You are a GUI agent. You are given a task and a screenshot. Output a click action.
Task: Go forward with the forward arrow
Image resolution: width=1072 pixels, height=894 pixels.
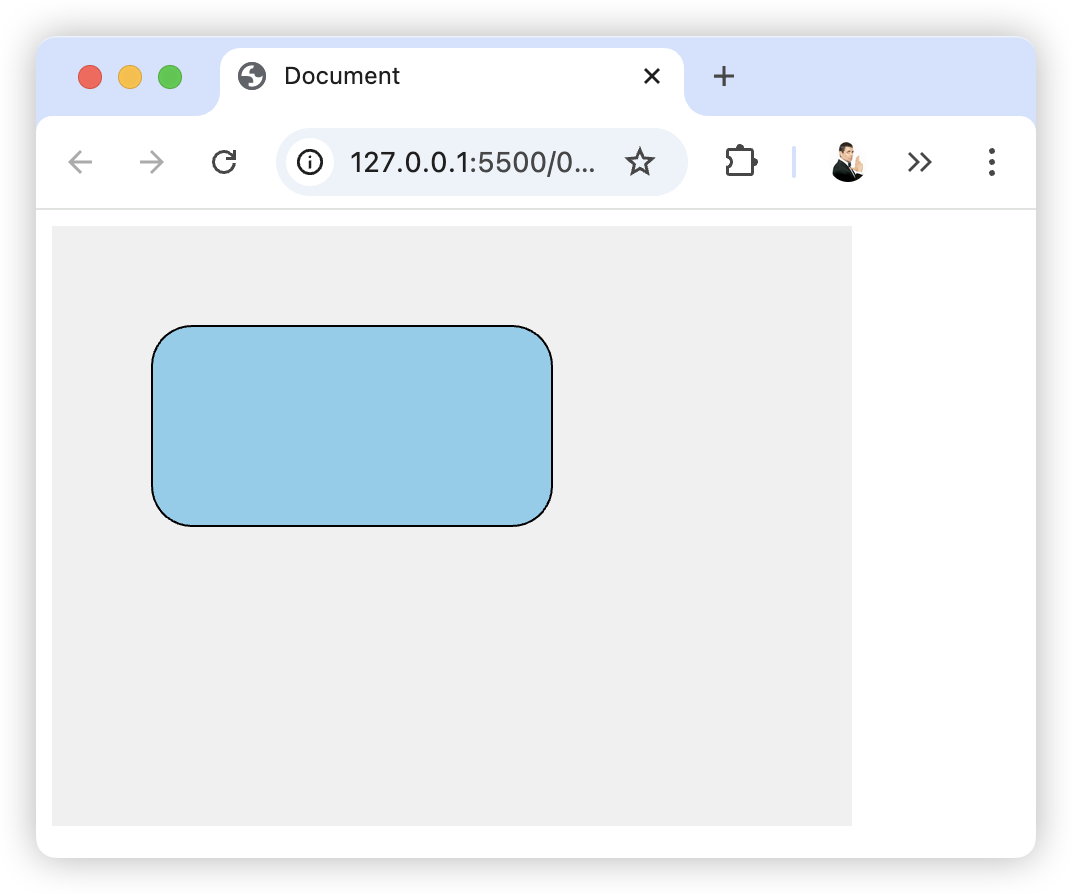(152, 162)
